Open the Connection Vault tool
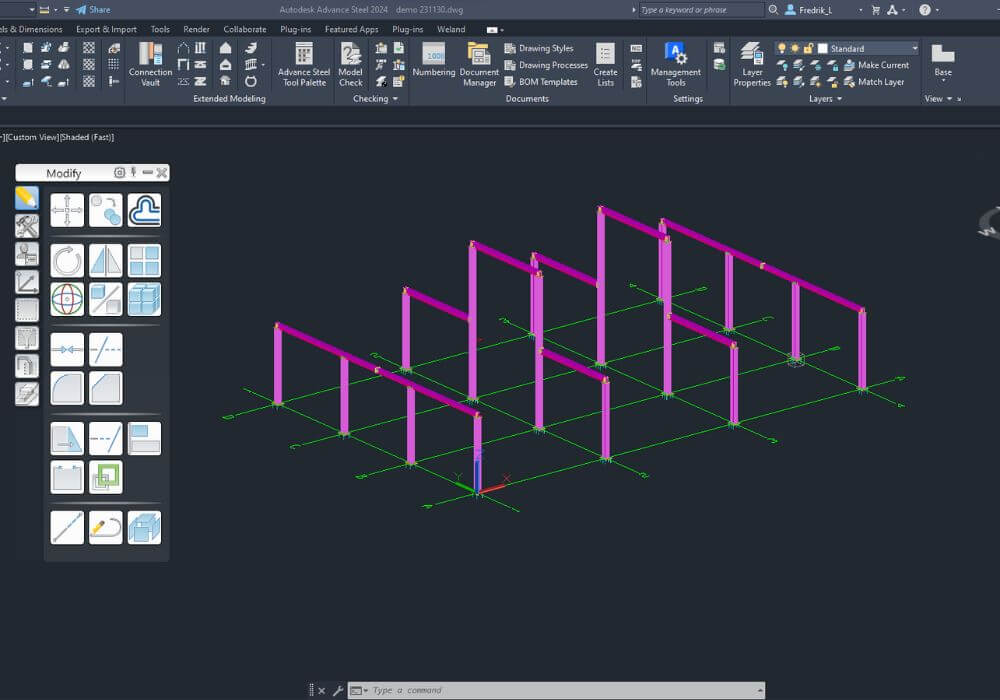Image resolution: width=1000 pixels, height=700 pixels. pyautogui.click(x=150, y=63)
